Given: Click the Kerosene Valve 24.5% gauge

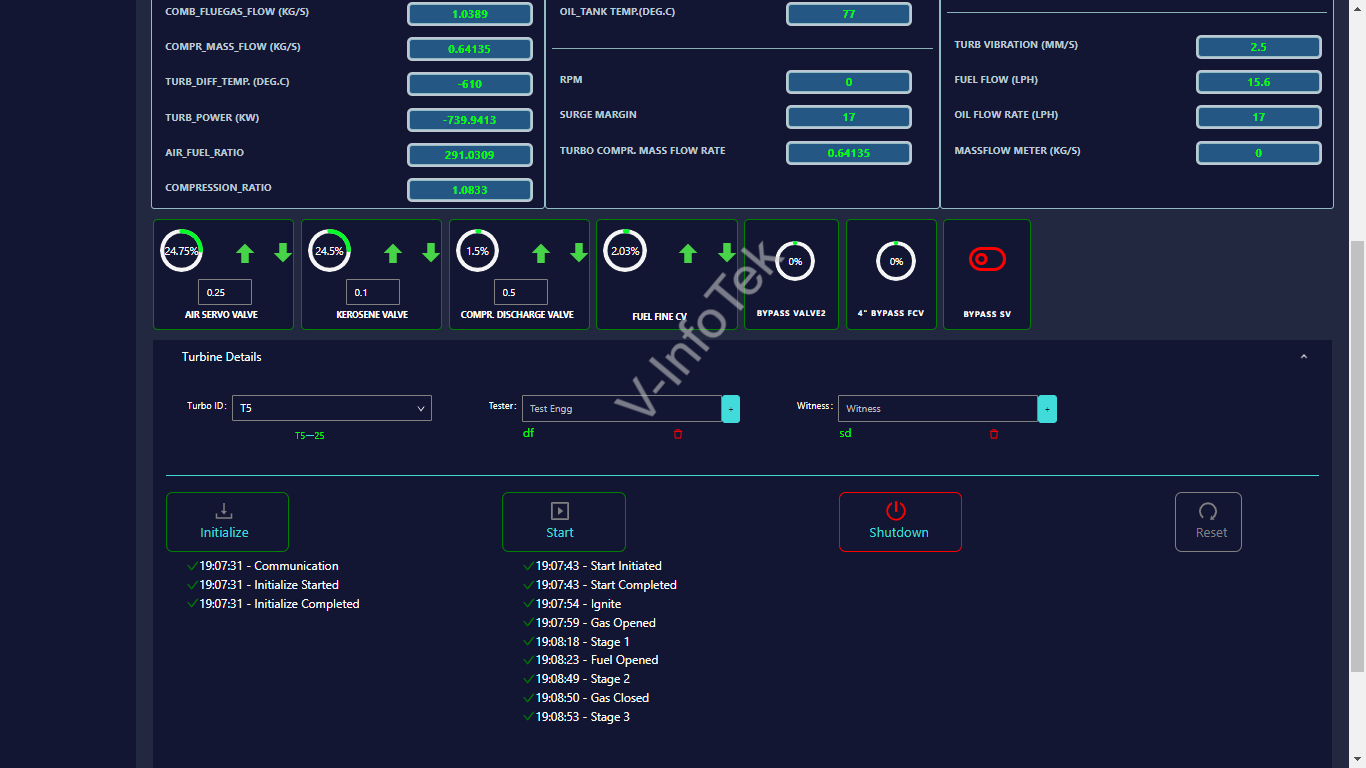Looking at the screenshot, I should pos(330,250).
